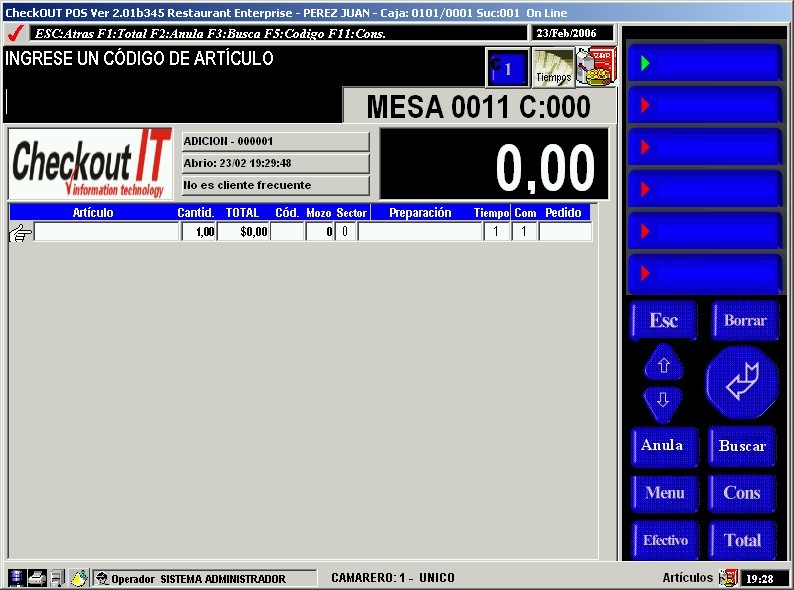Click the Mozo cell showing 0
The height and width of the screenshot is (590, 794).
320,232
